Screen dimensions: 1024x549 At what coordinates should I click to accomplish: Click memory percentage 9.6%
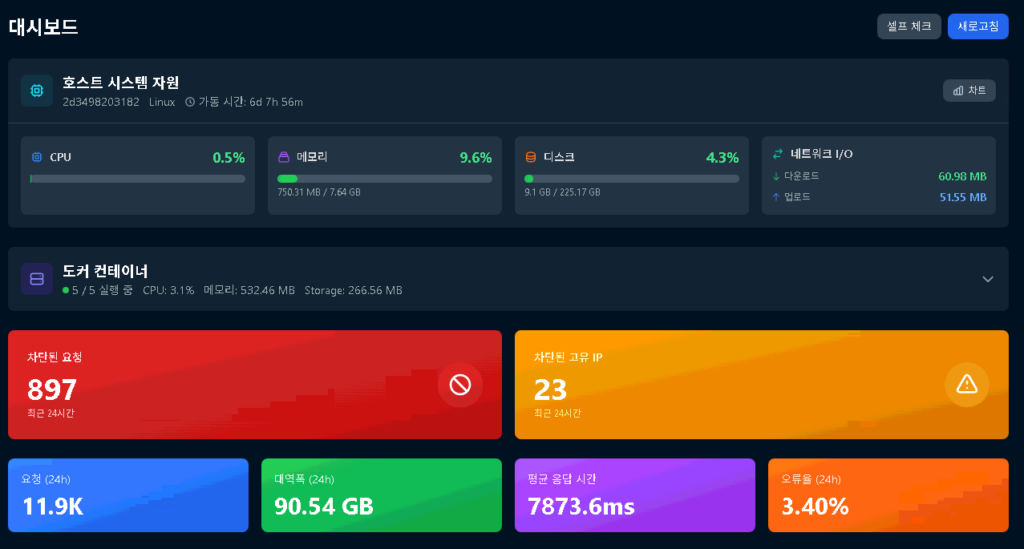(x=475, y=157)
